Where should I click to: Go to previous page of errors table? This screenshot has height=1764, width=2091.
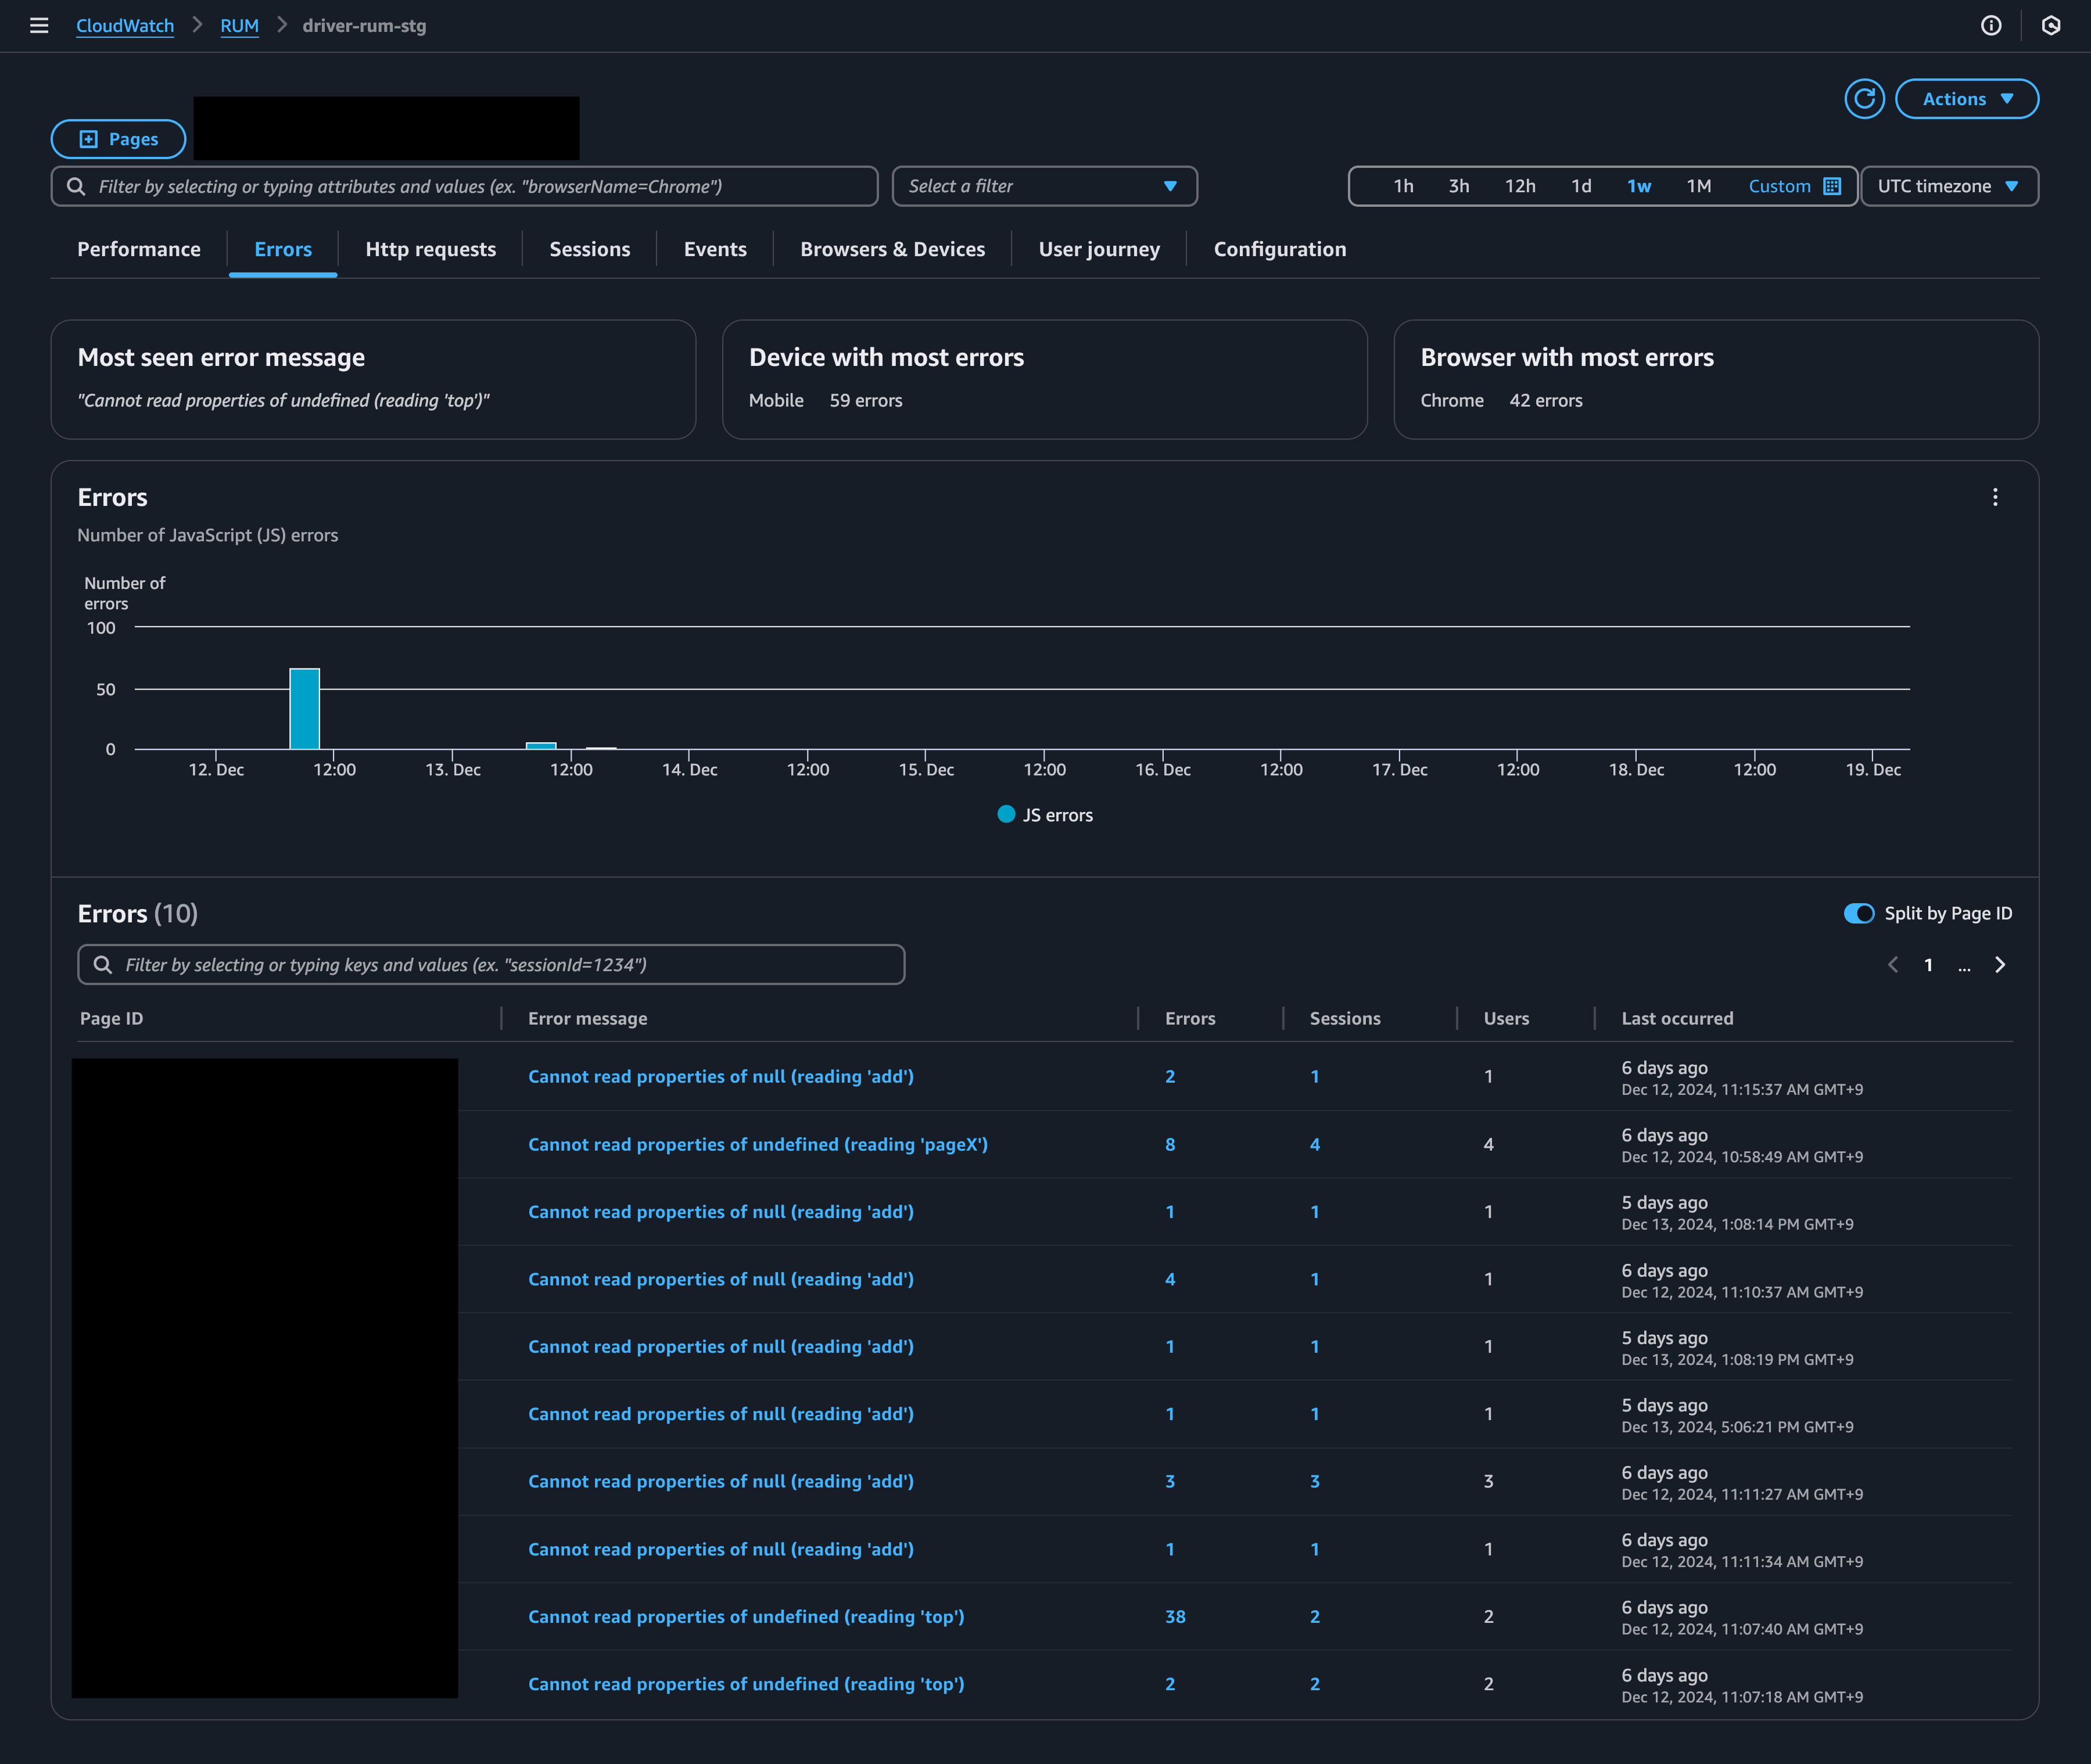tap(1892, 965)
